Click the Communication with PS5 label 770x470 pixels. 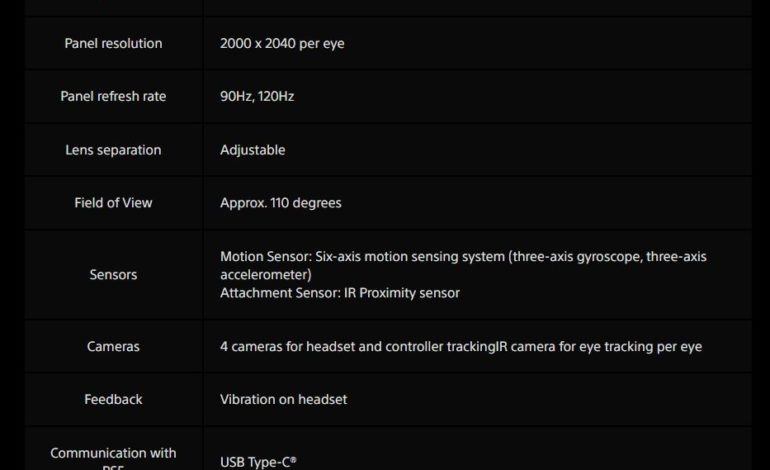[x=113, y=455]
